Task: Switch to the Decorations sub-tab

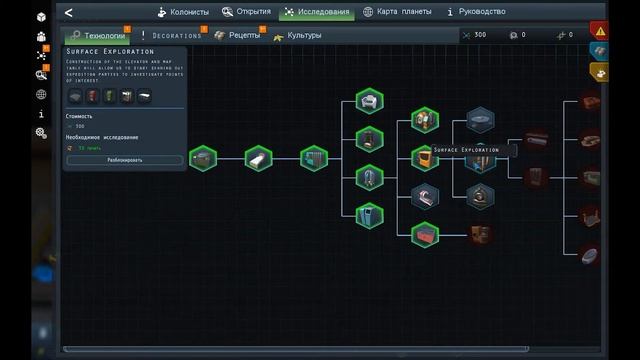Action: (172, 36)
